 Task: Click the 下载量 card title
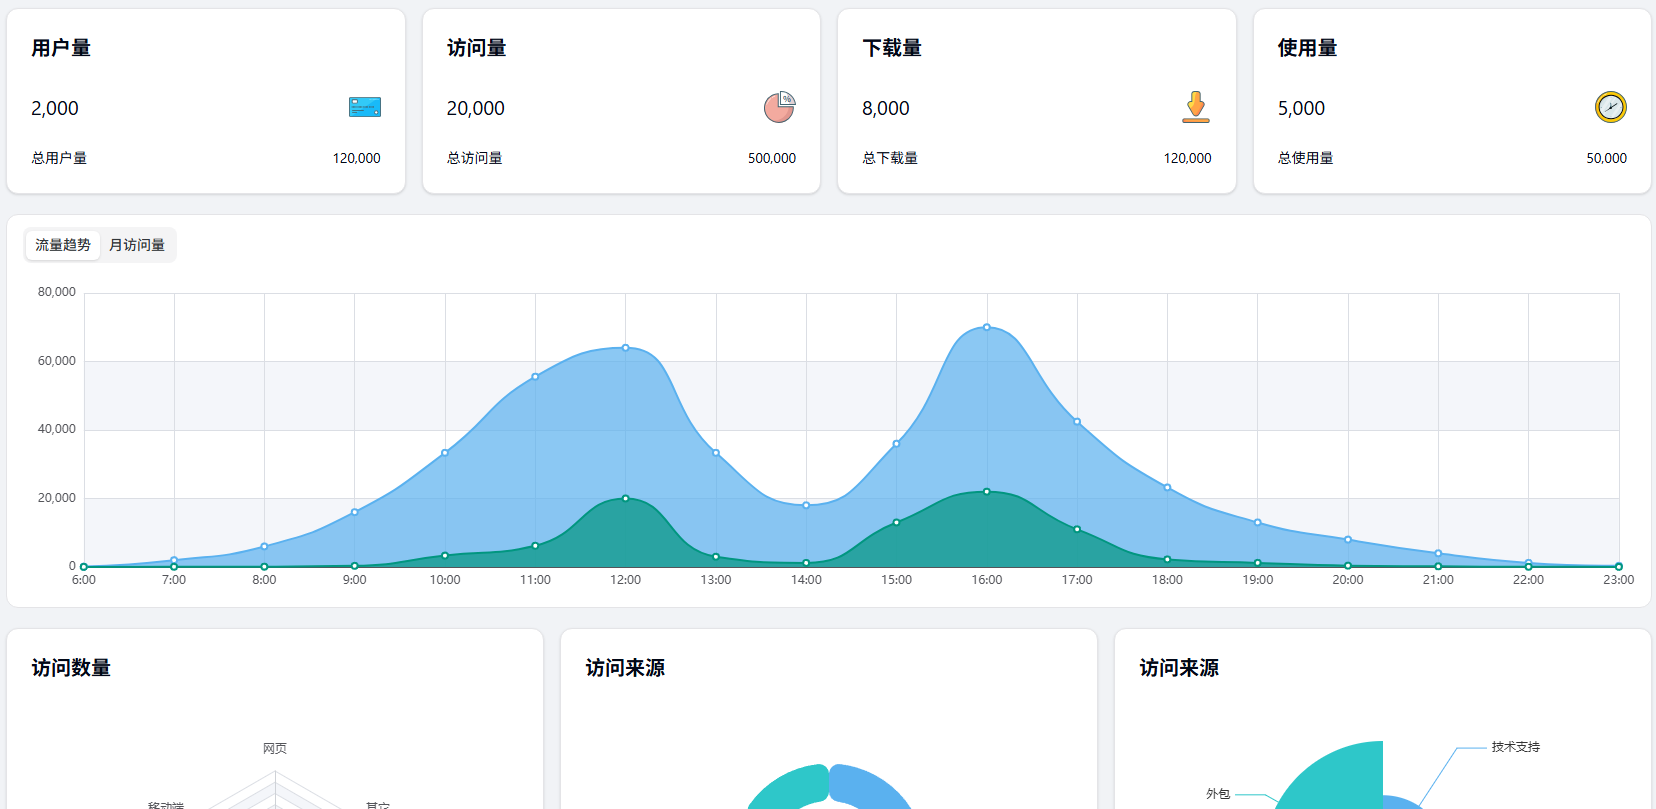click(892, 48)
